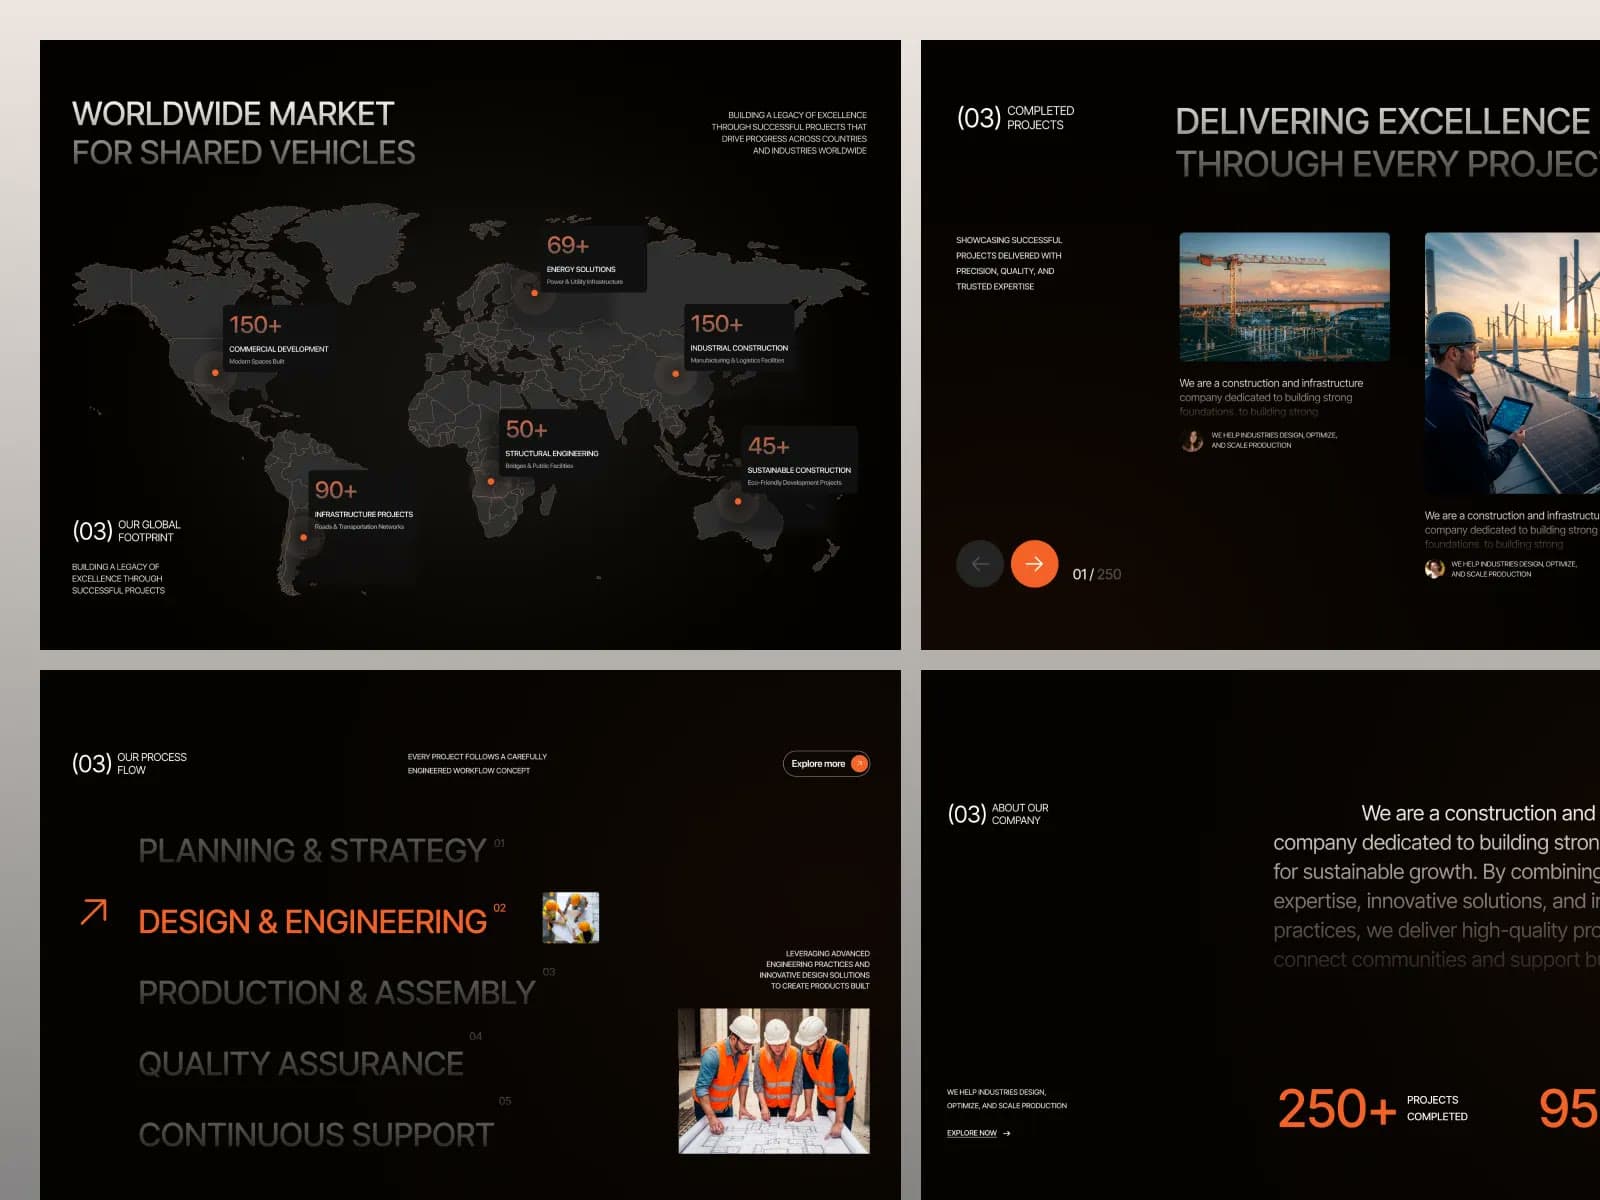Select Quality Assurance in the process list
Screen dimensions: 1600x1200
[301, 1063]
